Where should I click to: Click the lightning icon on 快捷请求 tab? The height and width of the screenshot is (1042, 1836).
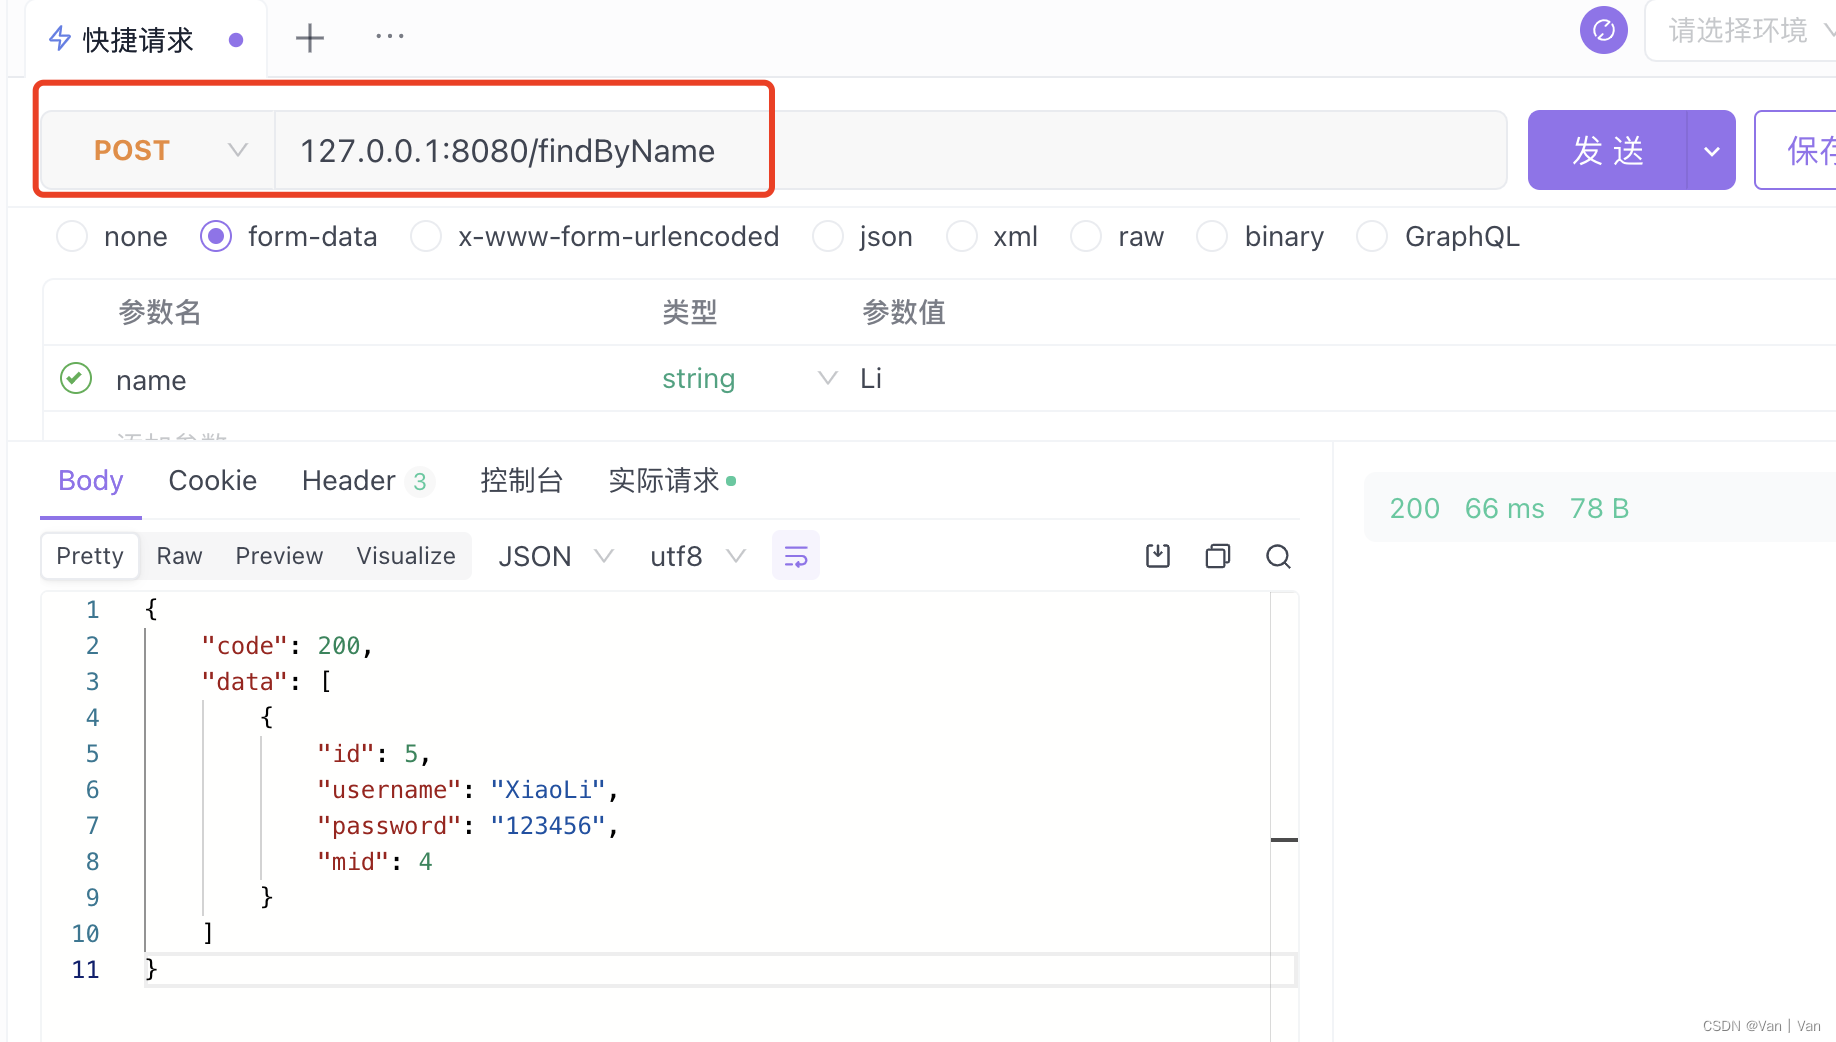59,38
